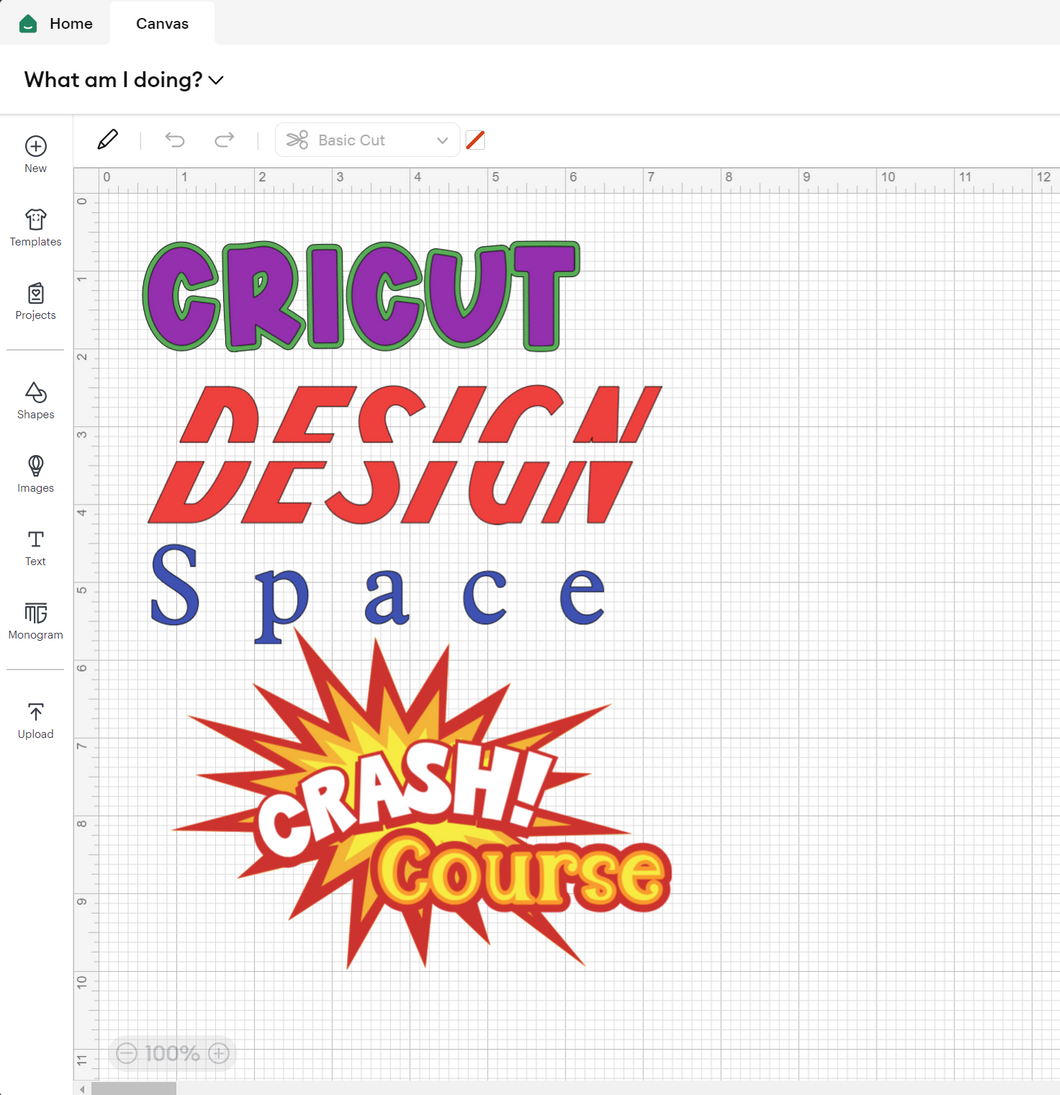The height and width of the screenshot is (1095, 1060).
Task: Click the Upload icon
Action: coord(36,712)
